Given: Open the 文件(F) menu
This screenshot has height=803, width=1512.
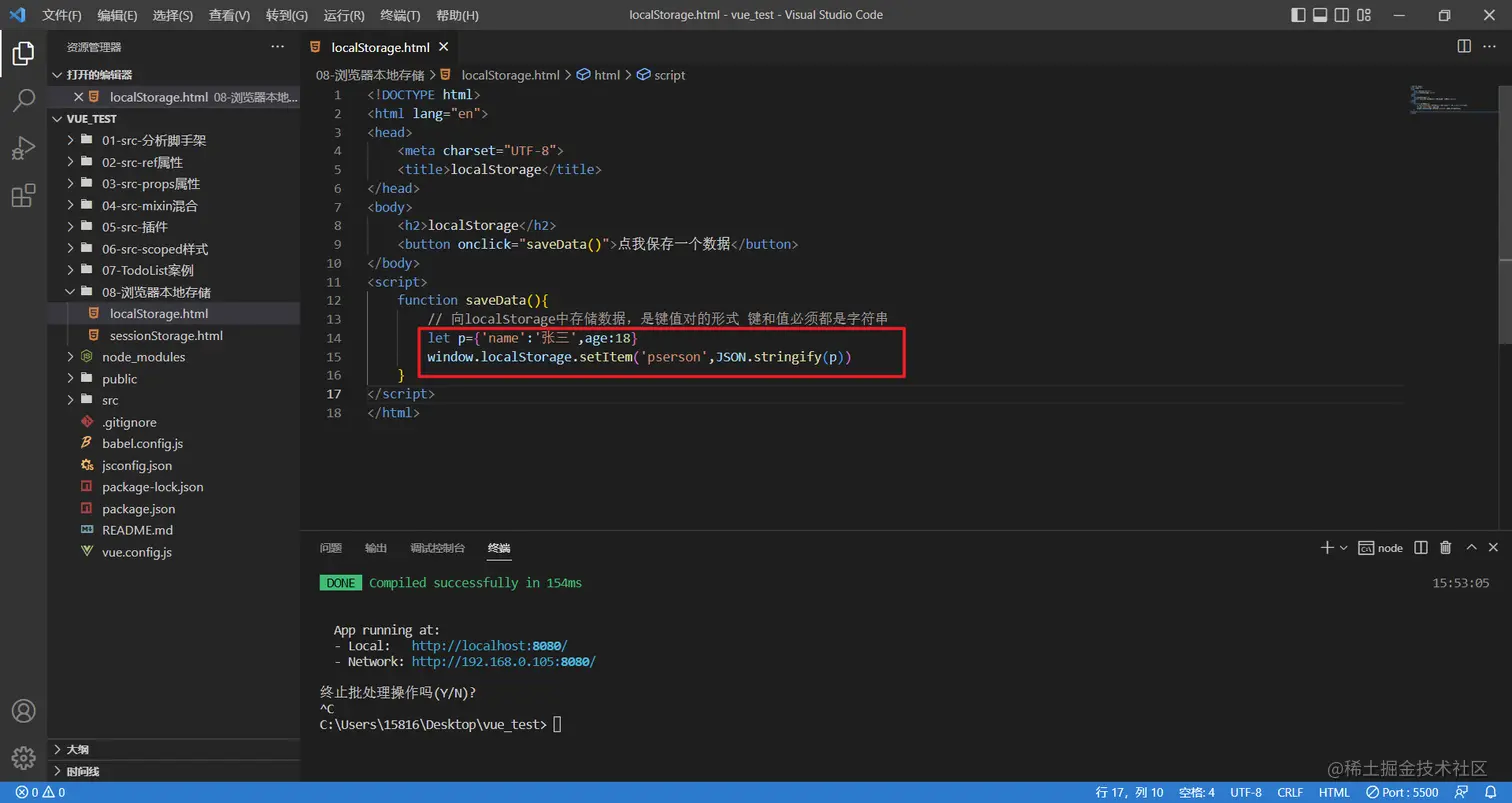Looking at the screenshot, I should [x=62, y=15].
